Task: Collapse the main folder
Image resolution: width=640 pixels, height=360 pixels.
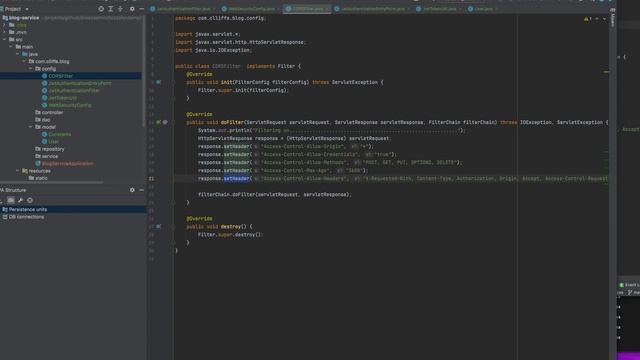Action: (x=11, y=47)
